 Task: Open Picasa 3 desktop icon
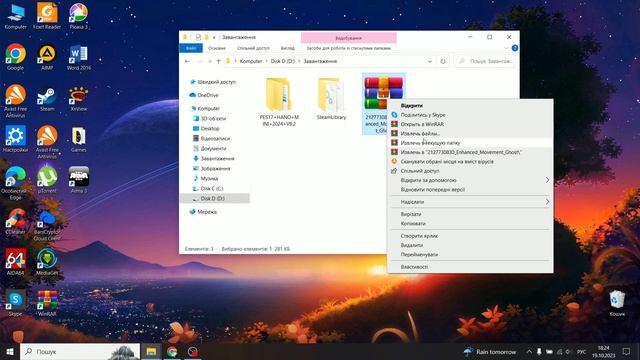coord(78,16)
